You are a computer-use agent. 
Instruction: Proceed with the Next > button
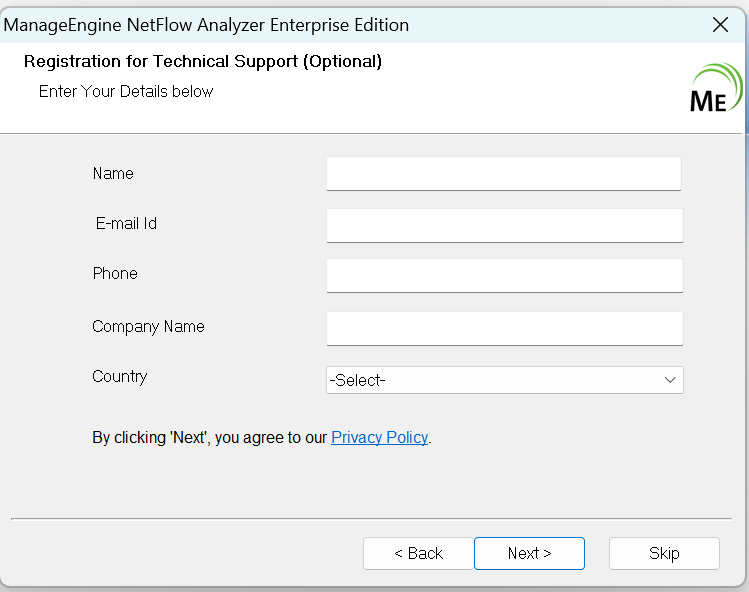pos(529,553)
